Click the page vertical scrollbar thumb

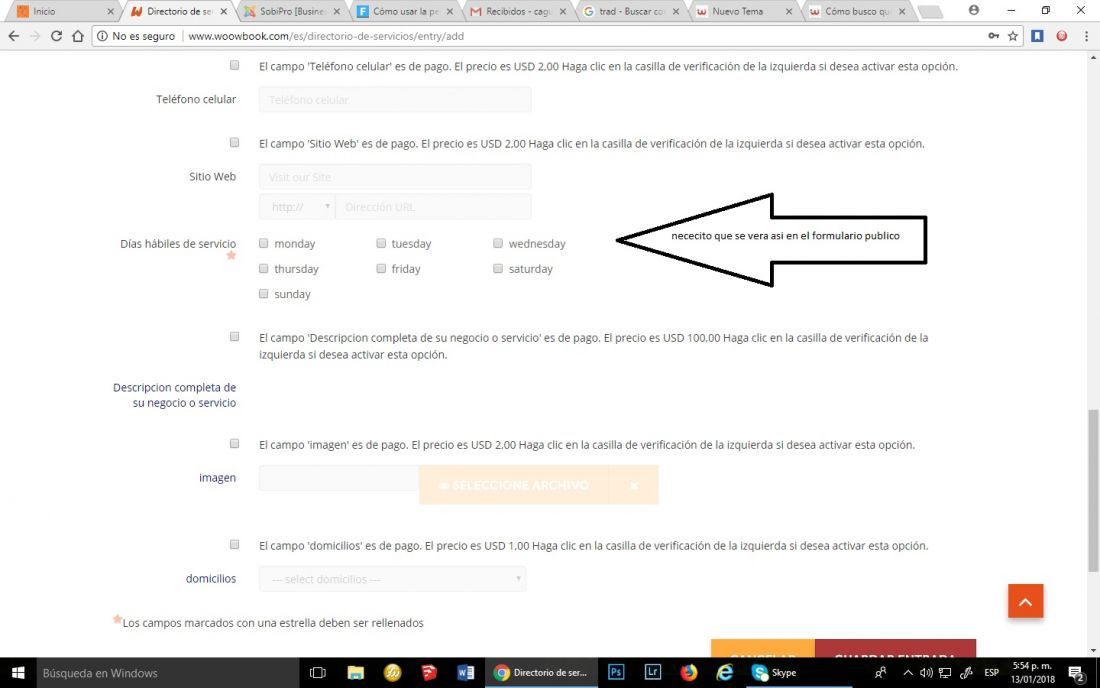[x=1093, y=491]
